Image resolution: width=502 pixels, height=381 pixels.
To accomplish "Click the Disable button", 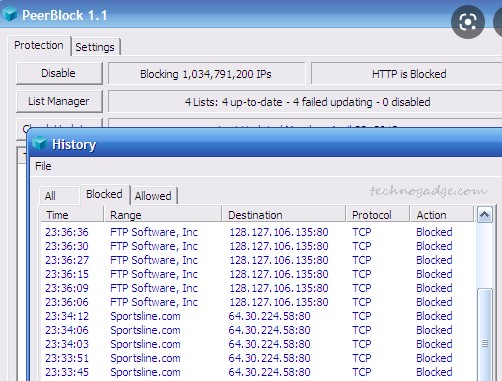I will click(59, 73).
